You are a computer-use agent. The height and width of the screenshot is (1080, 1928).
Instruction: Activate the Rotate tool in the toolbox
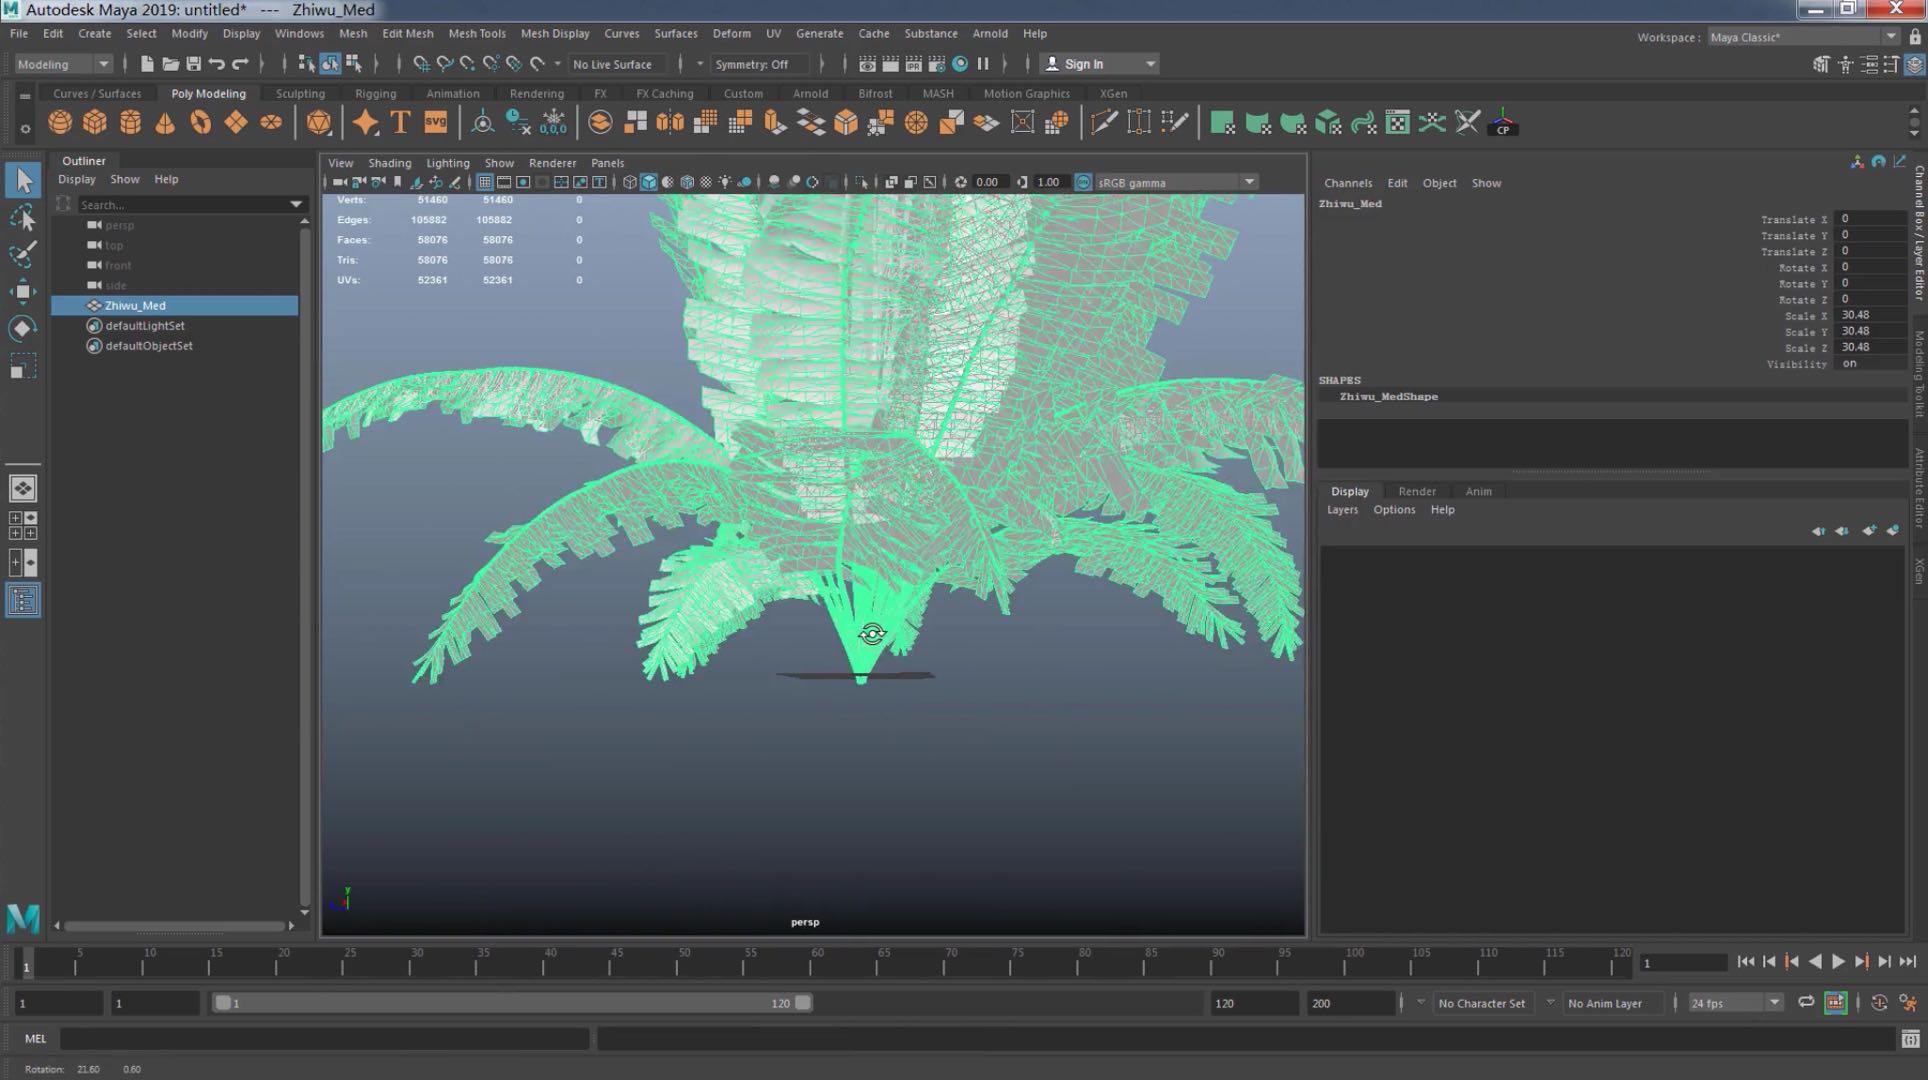22,329
